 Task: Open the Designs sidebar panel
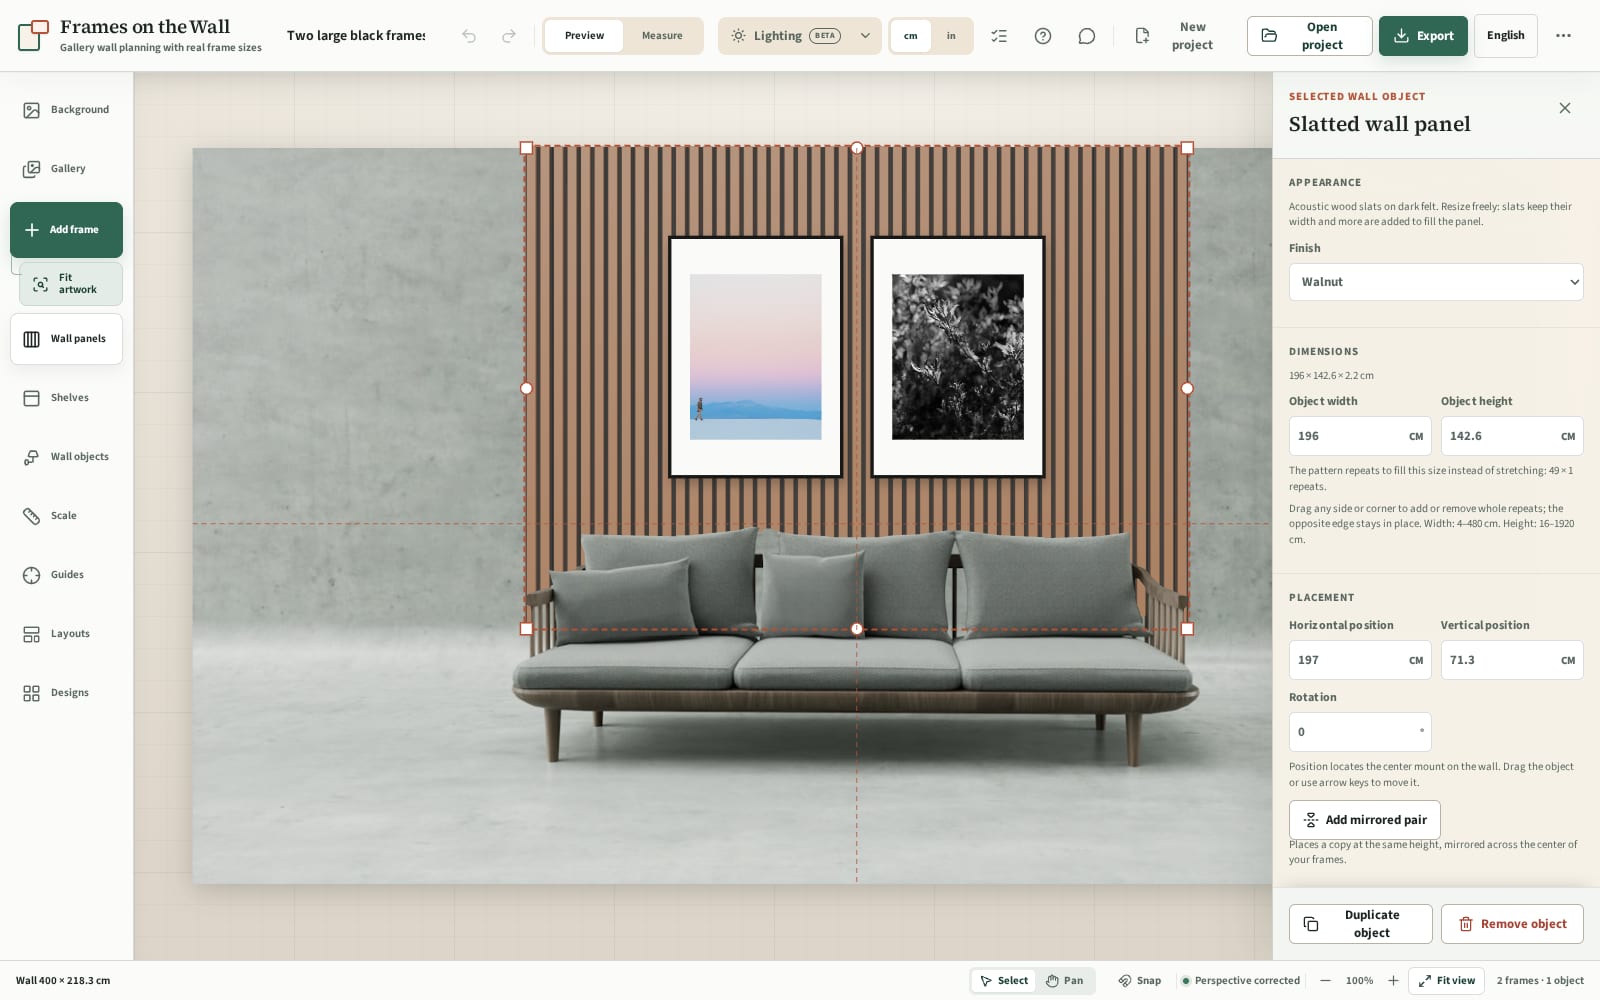(x=67, y=693)
